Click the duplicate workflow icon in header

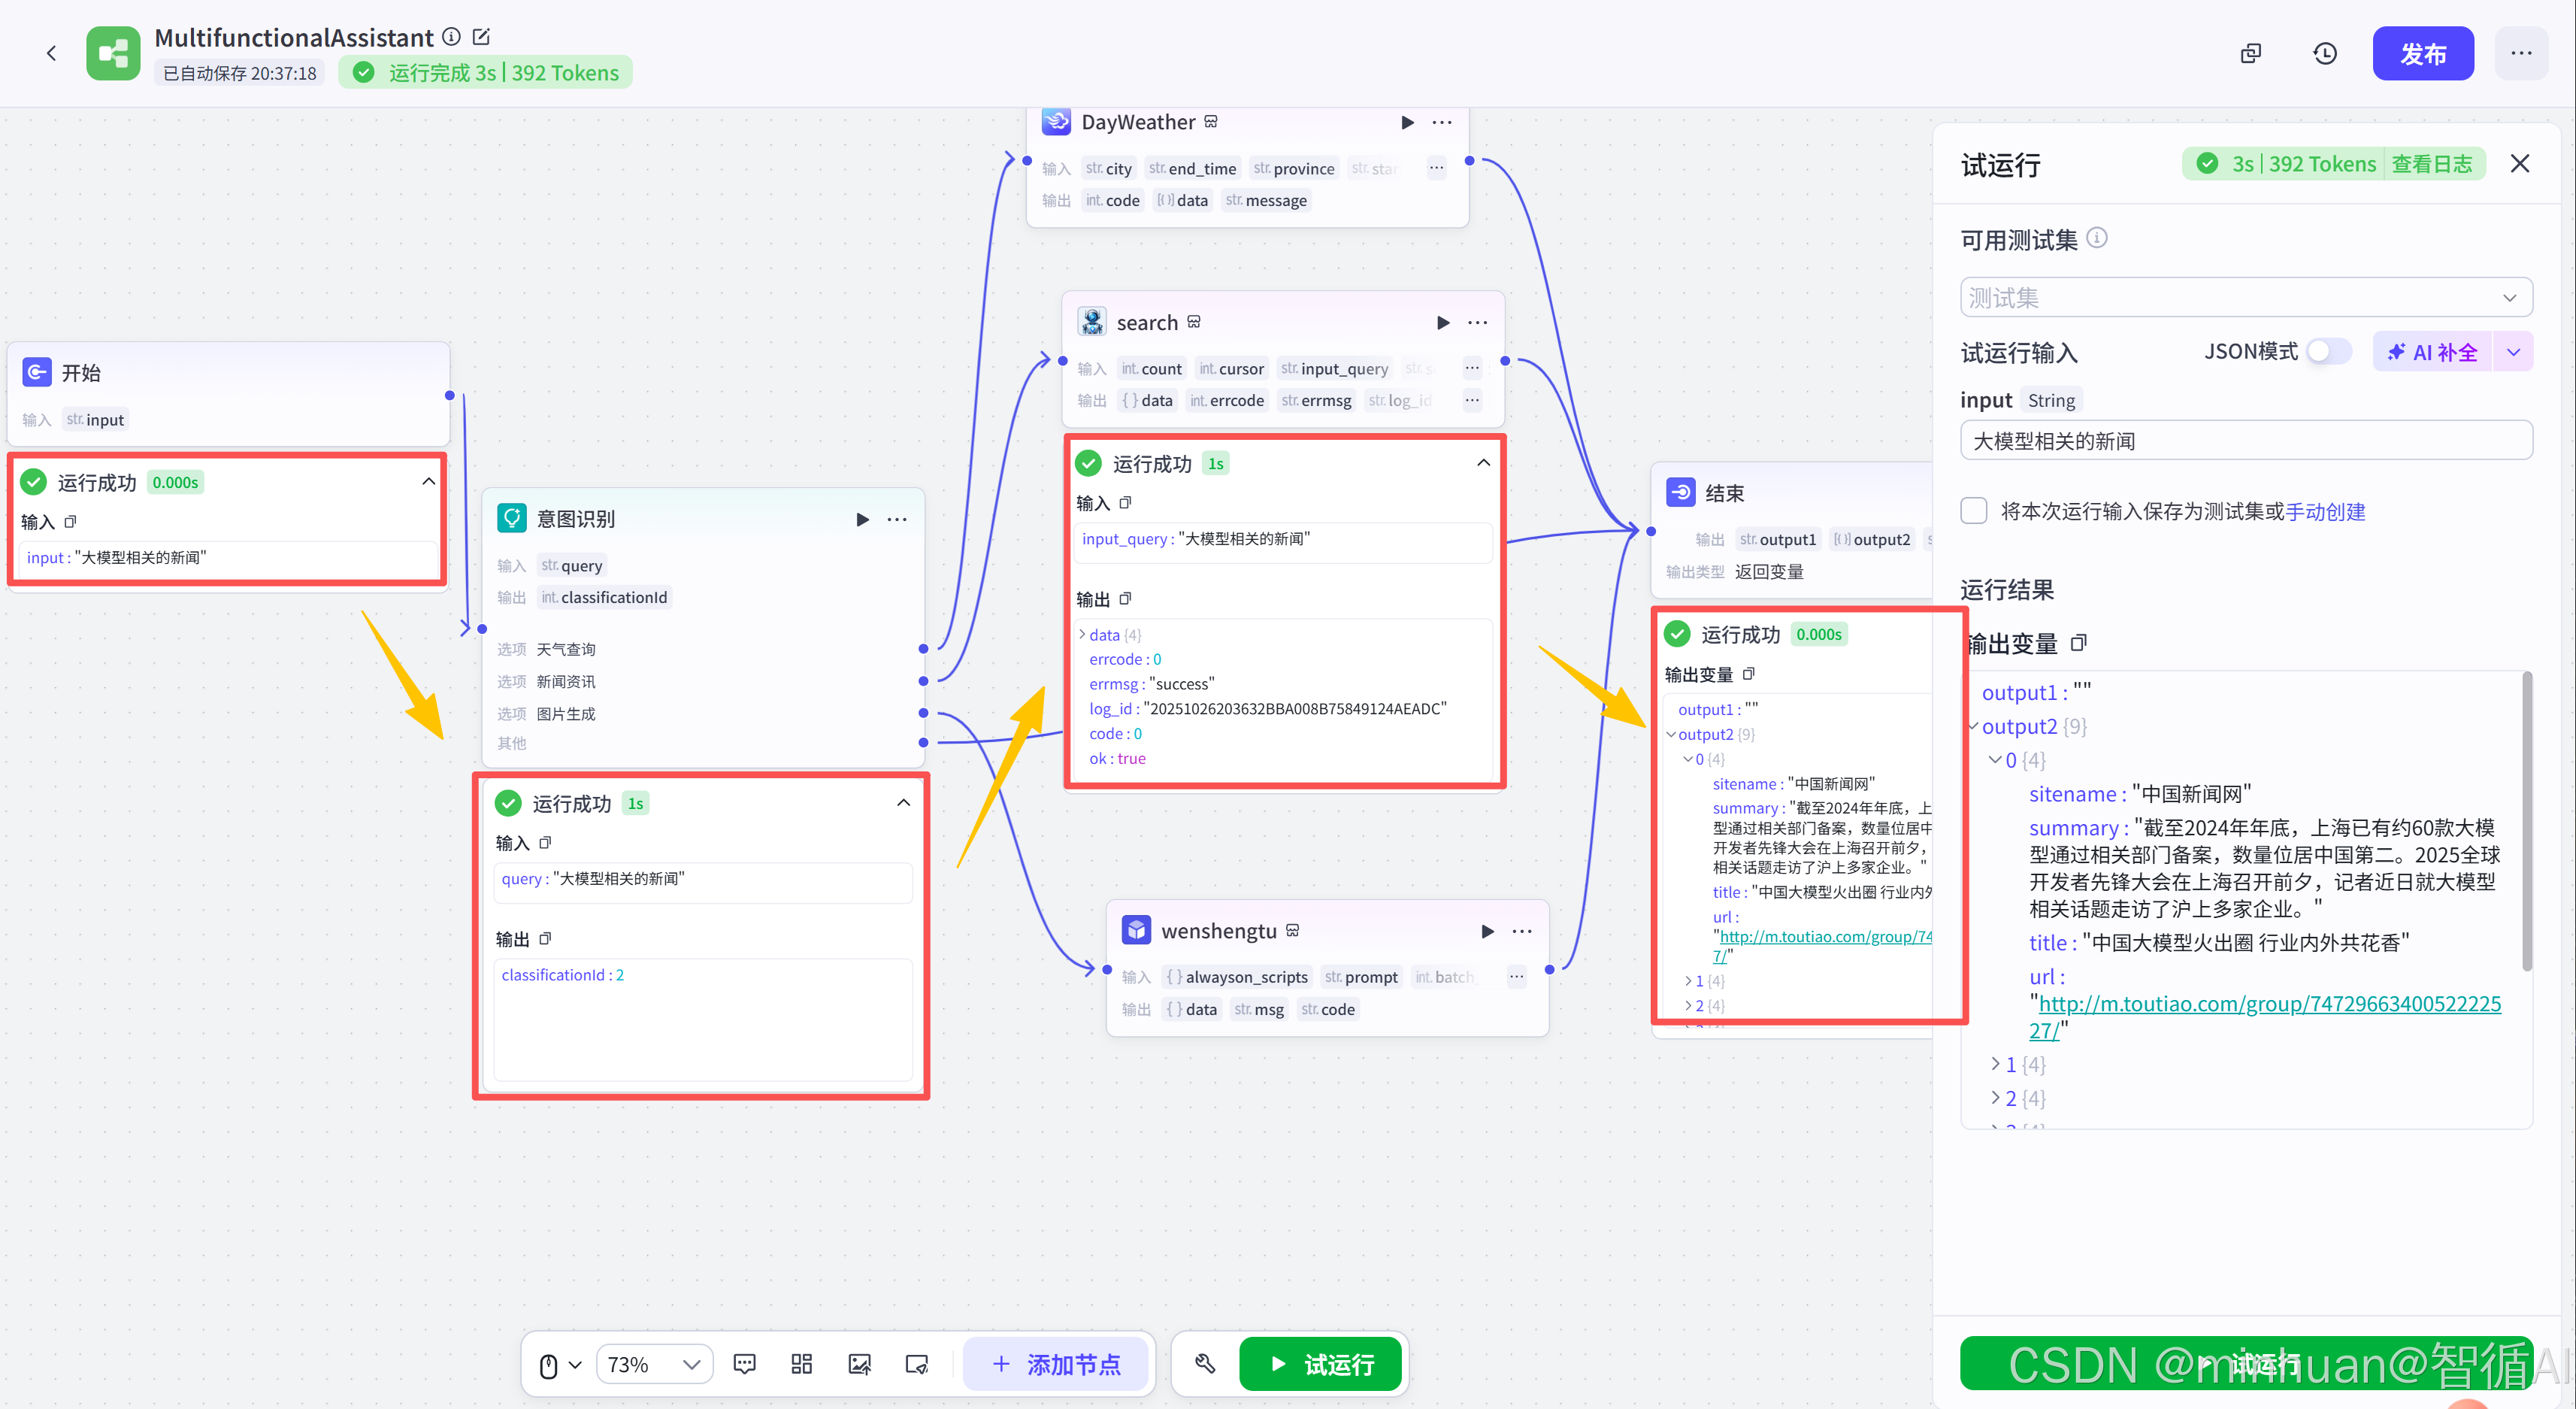click(2250, 53)
